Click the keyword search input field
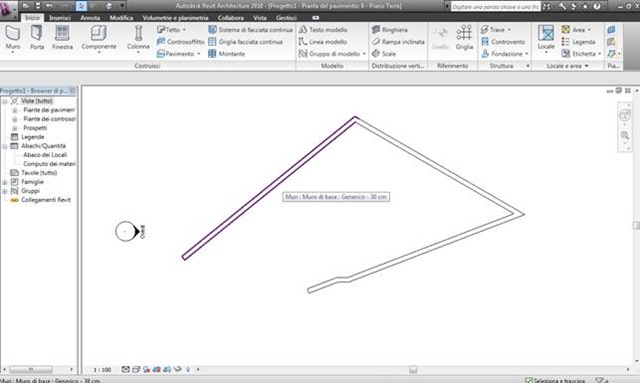640x383 pixels. tap(495, 7)
